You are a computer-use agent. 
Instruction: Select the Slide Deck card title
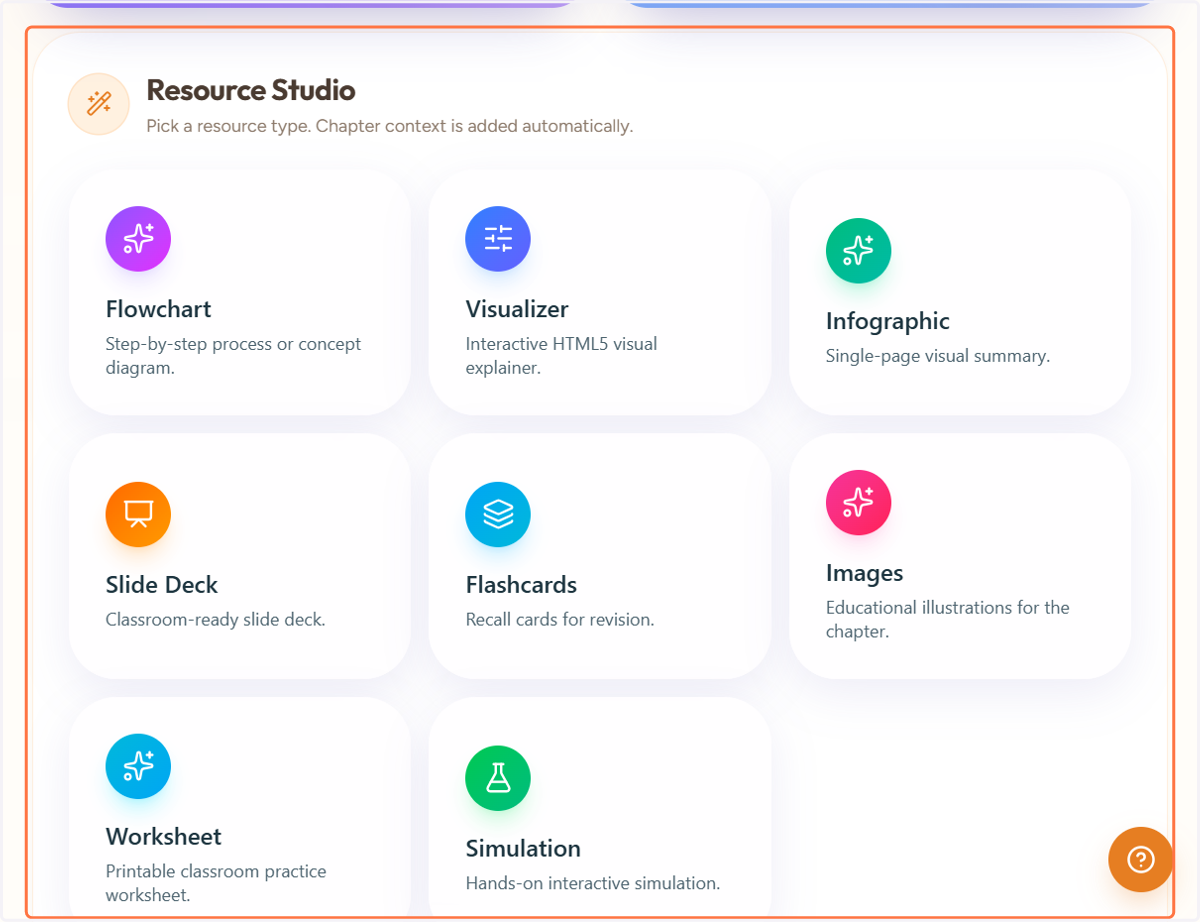point(162,585)
